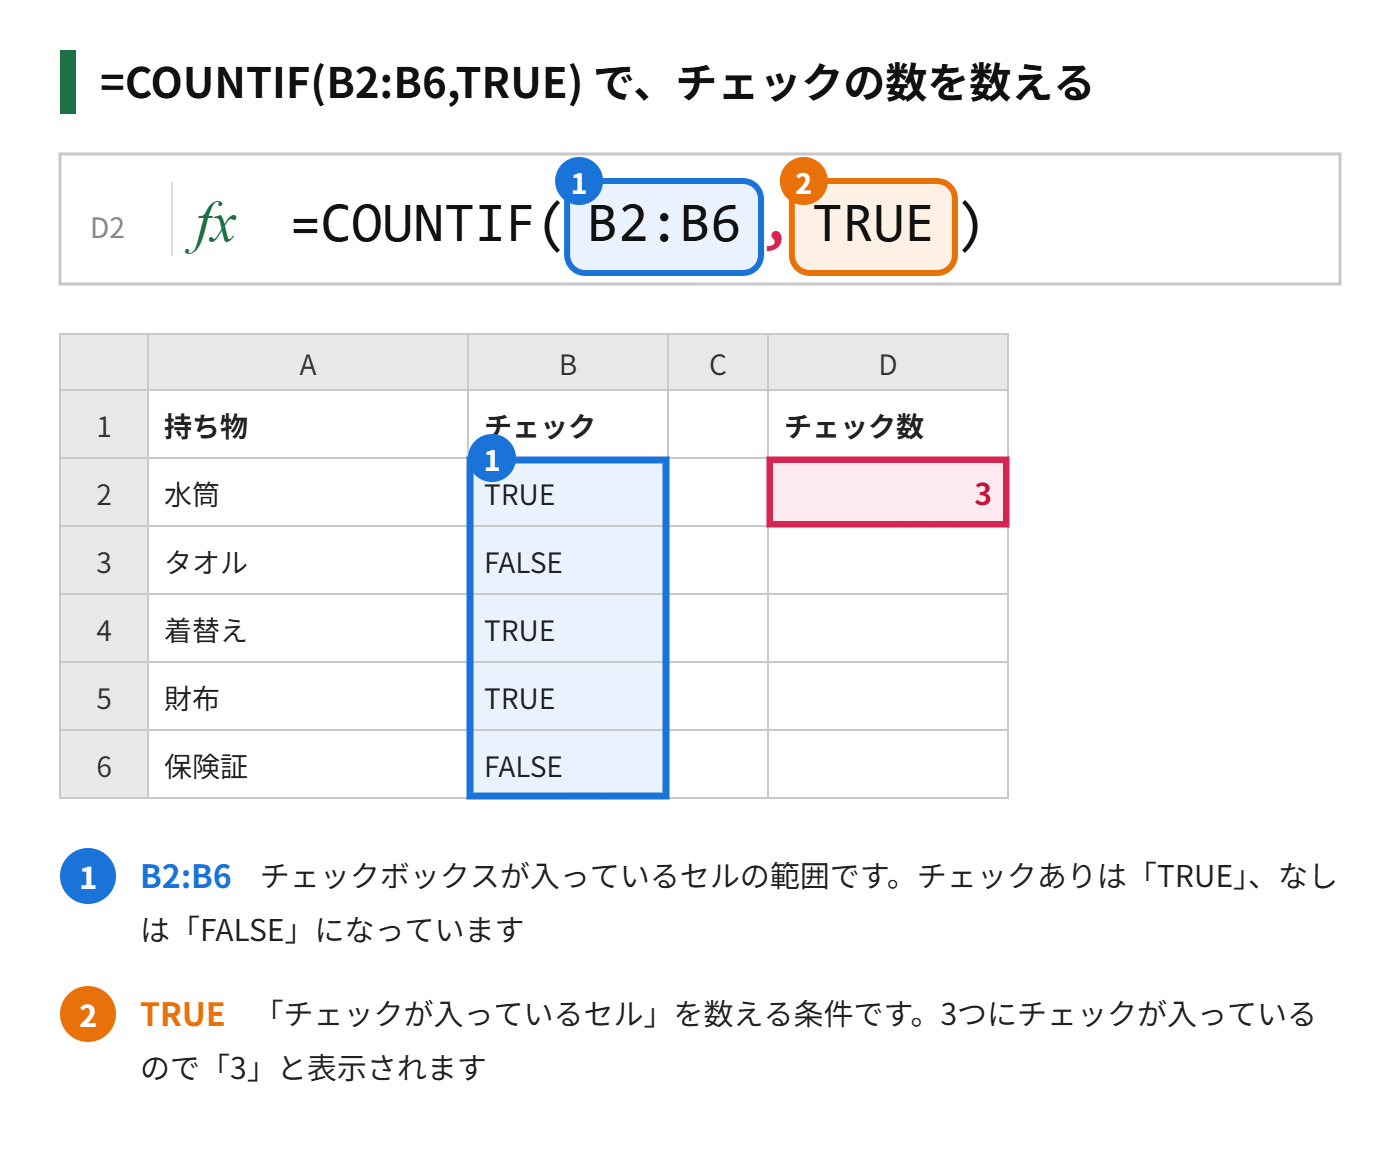Click the 財布 cell

pyautogui.click(x=308, y=697)
